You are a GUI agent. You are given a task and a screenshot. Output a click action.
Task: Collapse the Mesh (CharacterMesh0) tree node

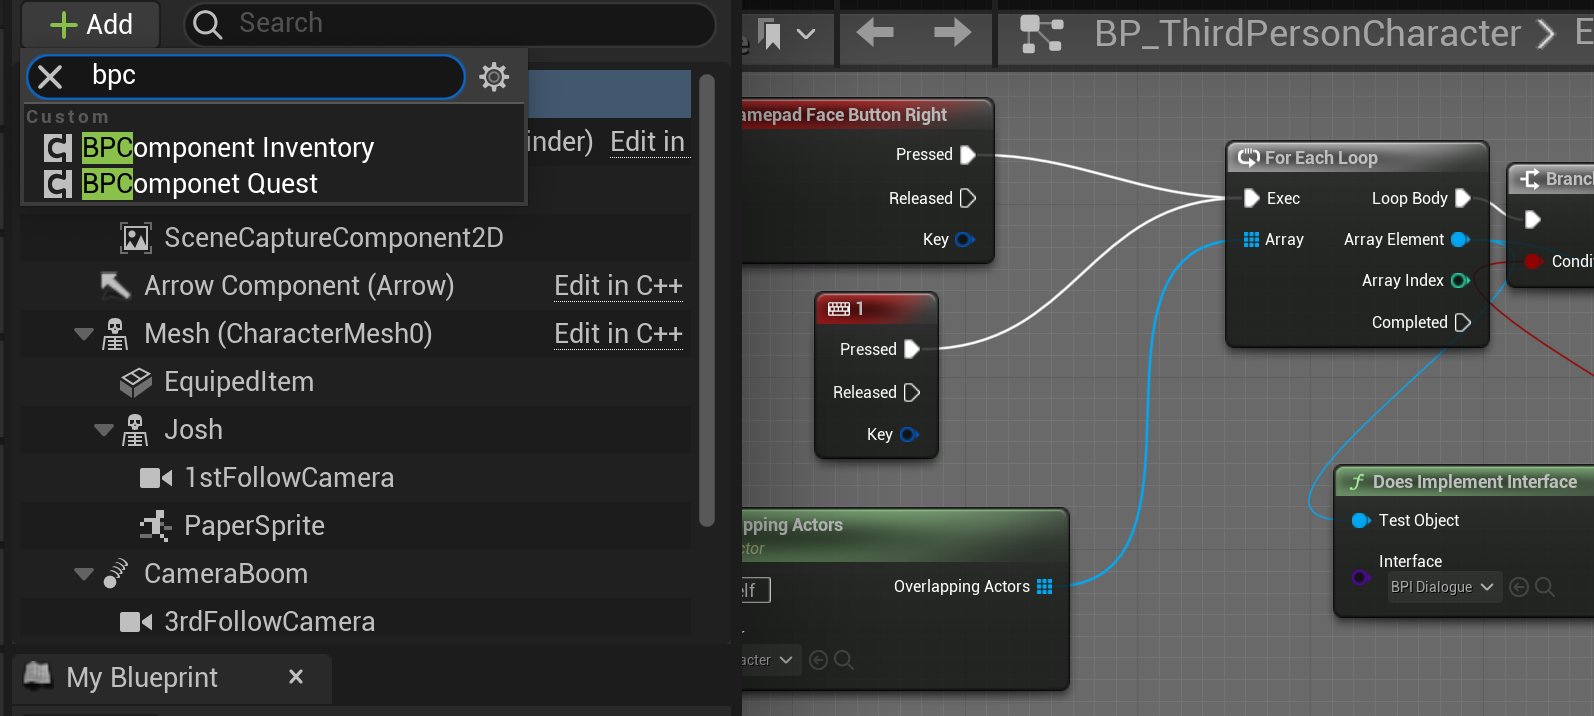click(x=84, y=334)
